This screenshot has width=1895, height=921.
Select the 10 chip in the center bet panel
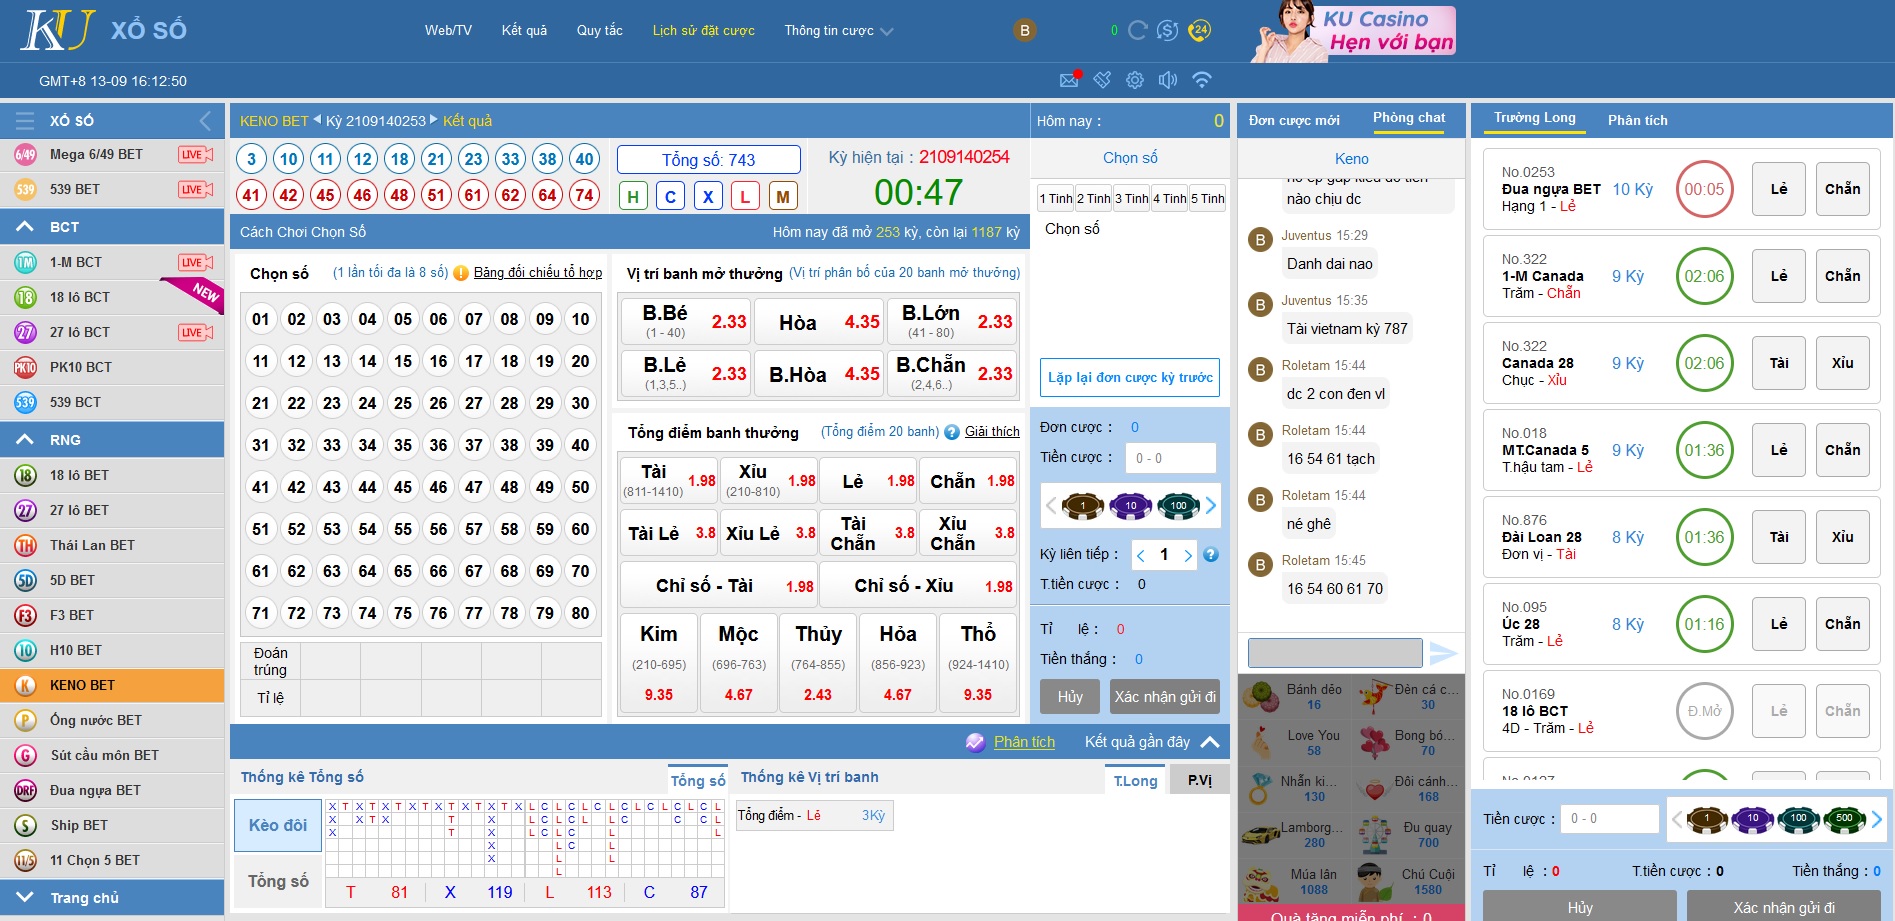click(1131, 505)
